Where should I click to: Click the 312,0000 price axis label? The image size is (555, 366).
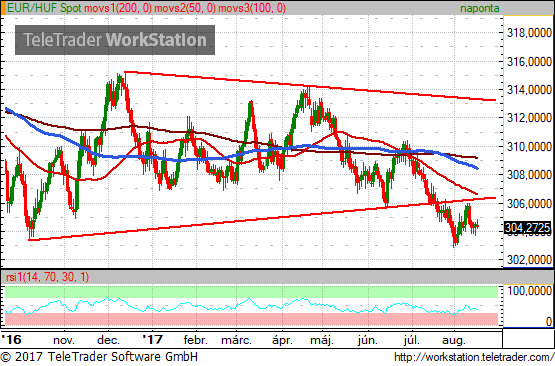point(529,118)
